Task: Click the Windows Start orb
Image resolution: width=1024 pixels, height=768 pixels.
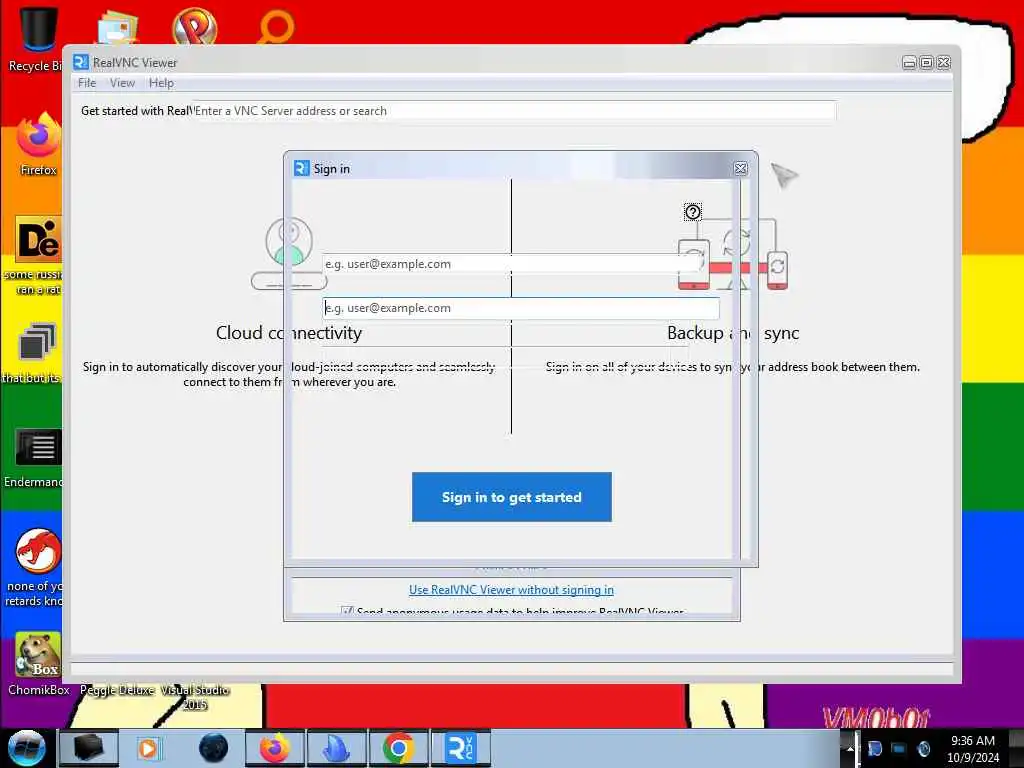Action: [26, 748]
